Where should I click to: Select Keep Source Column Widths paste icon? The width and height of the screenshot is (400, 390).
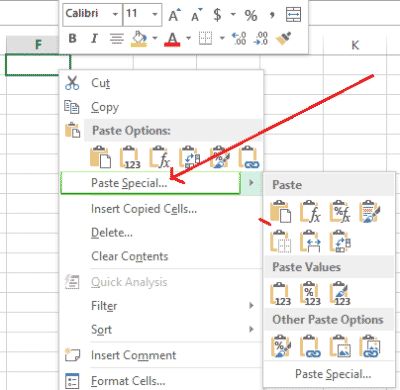310,242
